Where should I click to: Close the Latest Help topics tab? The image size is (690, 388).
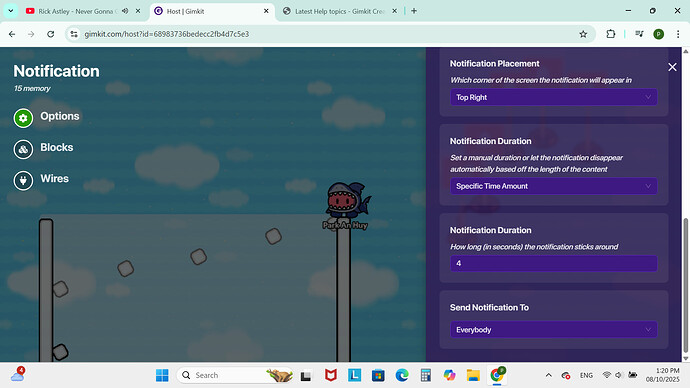pos(394,11)
